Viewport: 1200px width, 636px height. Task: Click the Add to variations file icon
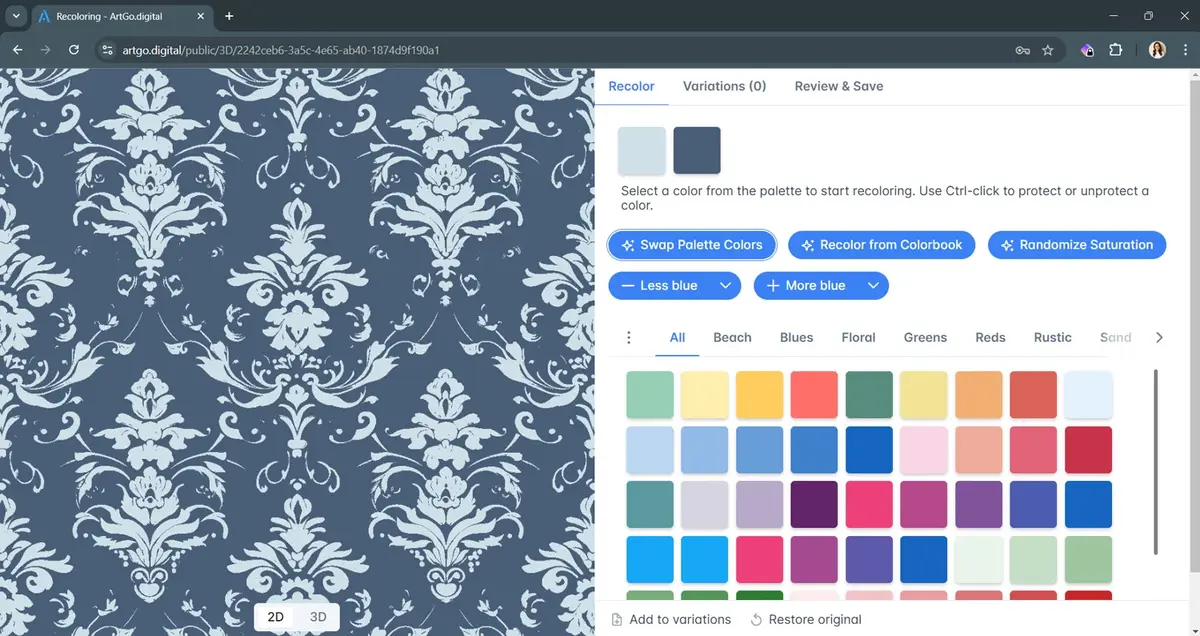pyautogui.click(x=617, y=619)
